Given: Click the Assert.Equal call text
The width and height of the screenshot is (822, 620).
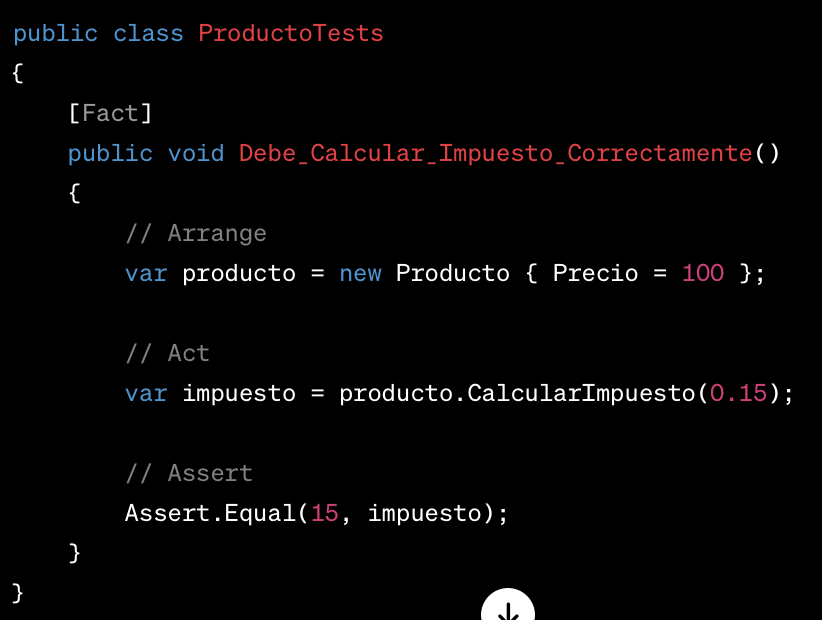Looking at the screenshot, I should tap(210, 513).
